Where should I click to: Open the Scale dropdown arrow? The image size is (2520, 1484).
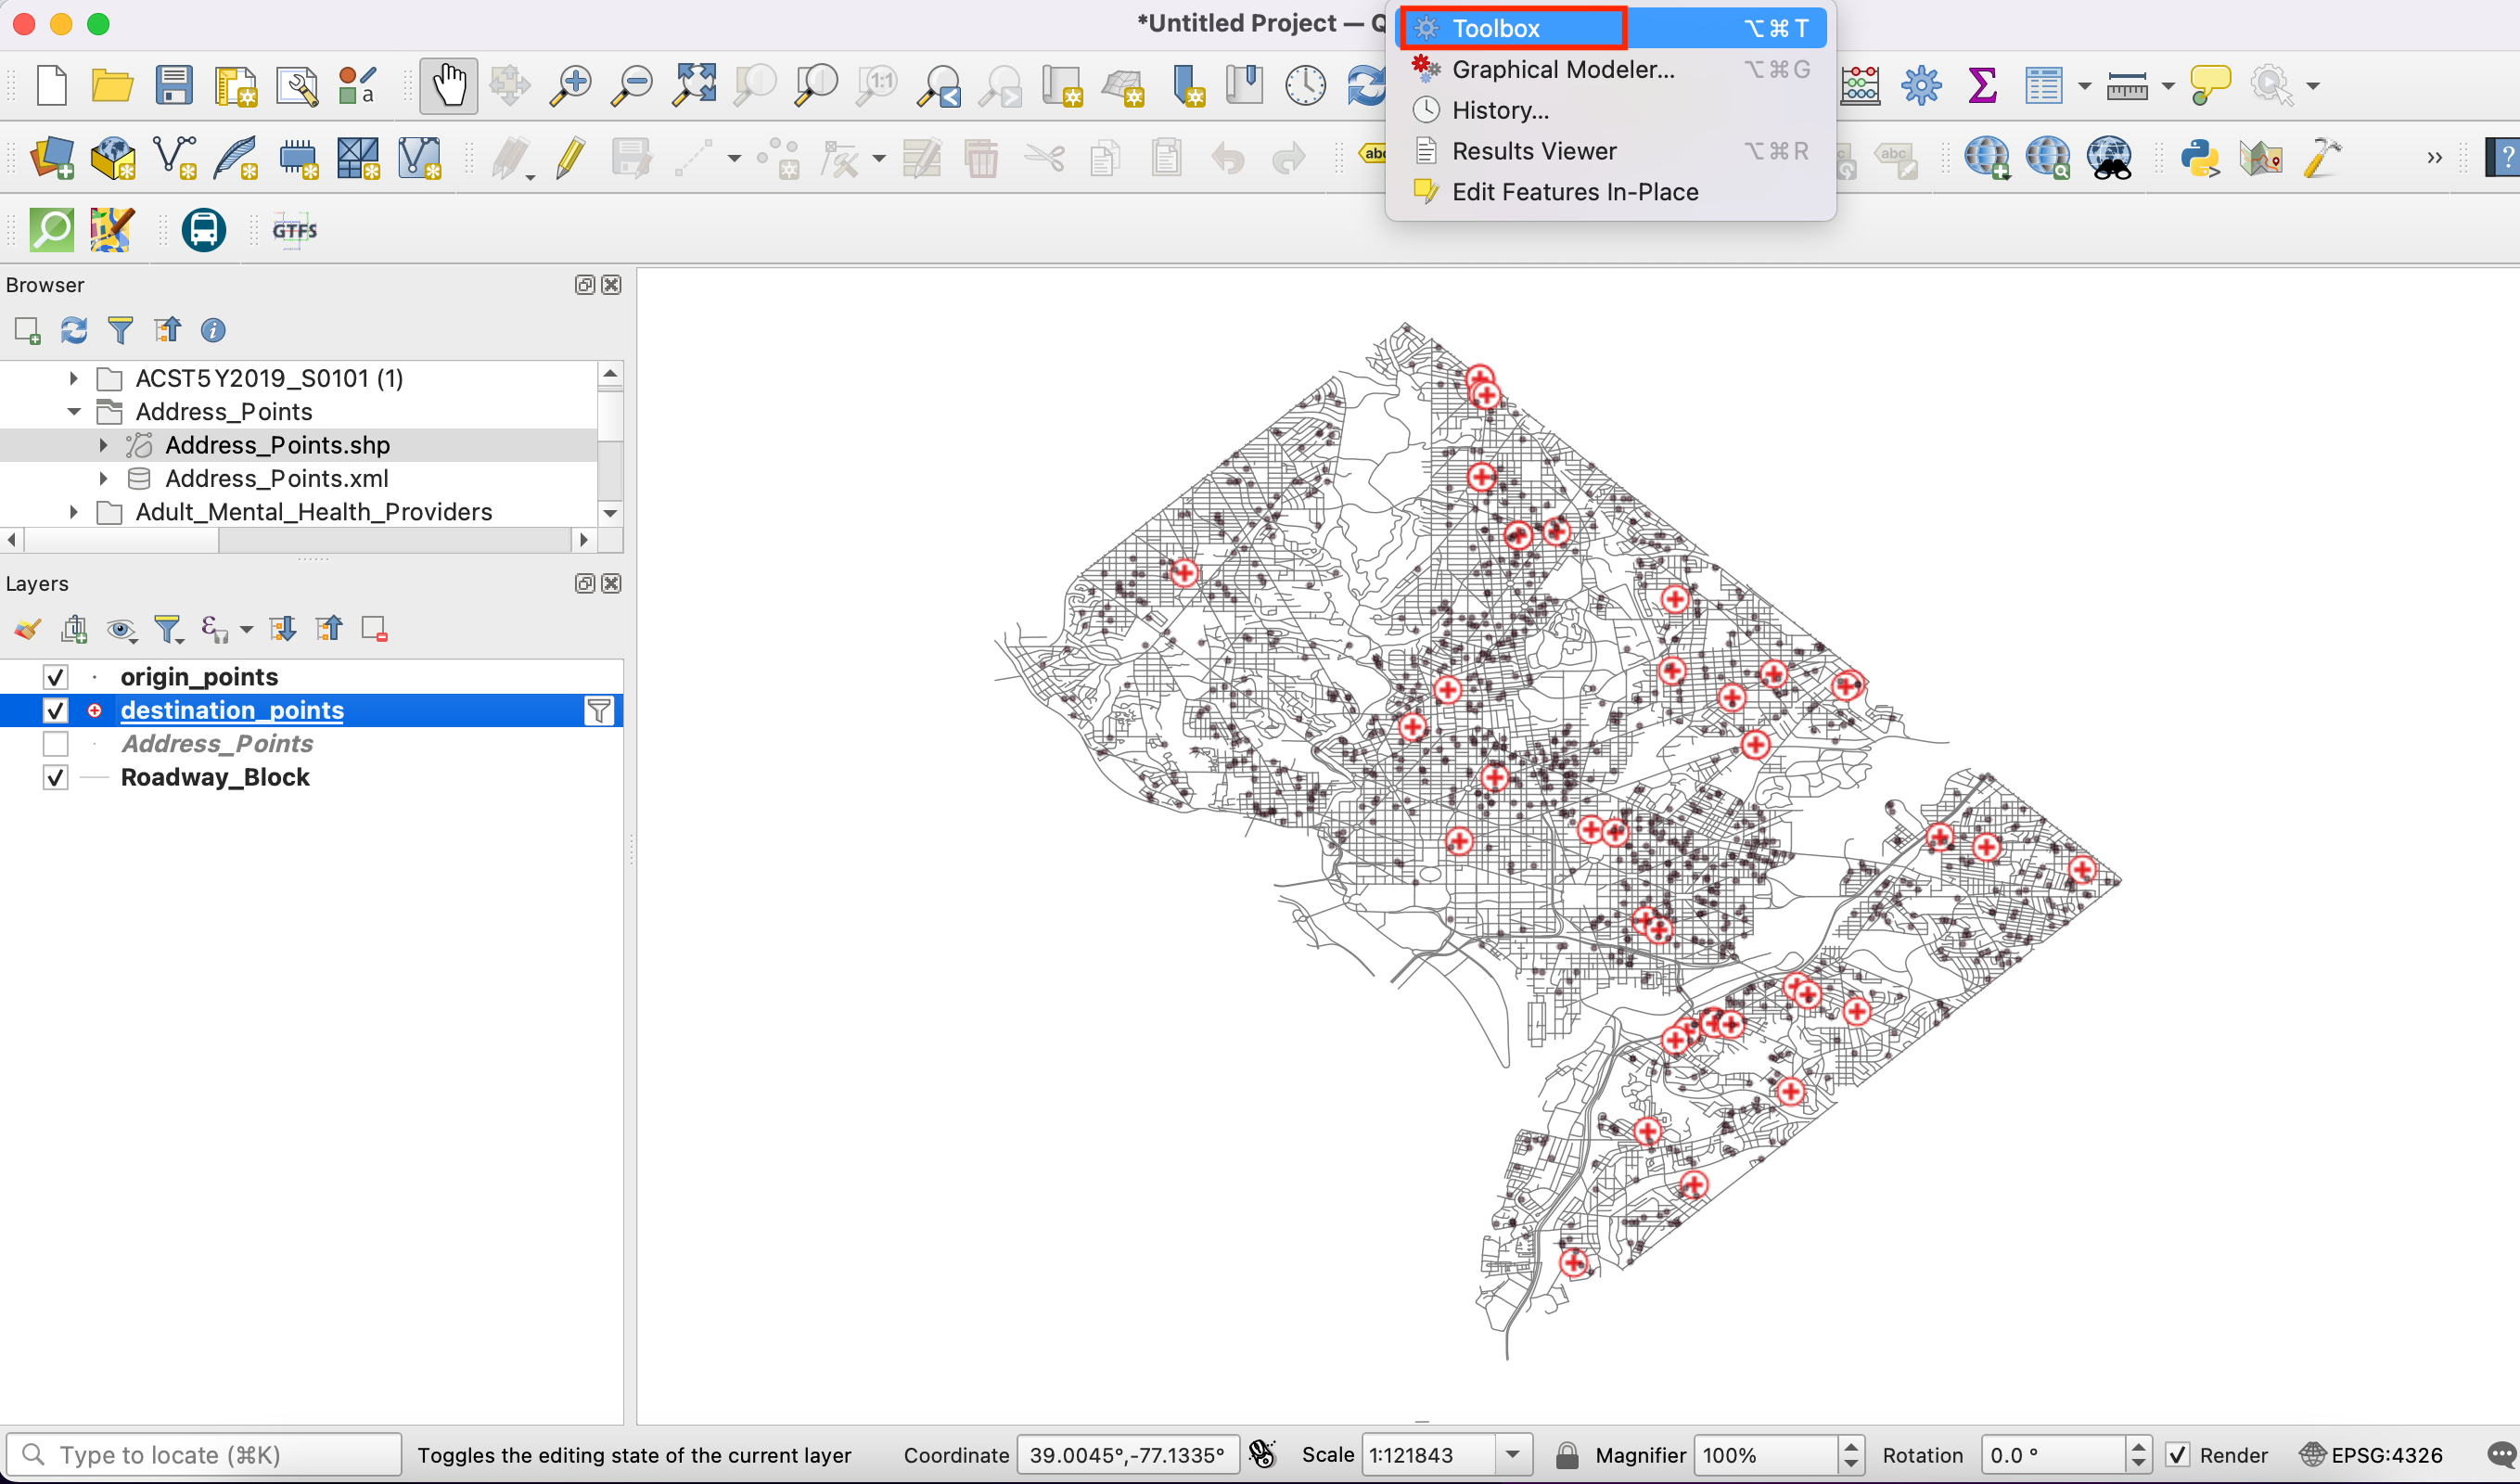[1513, 1455]
